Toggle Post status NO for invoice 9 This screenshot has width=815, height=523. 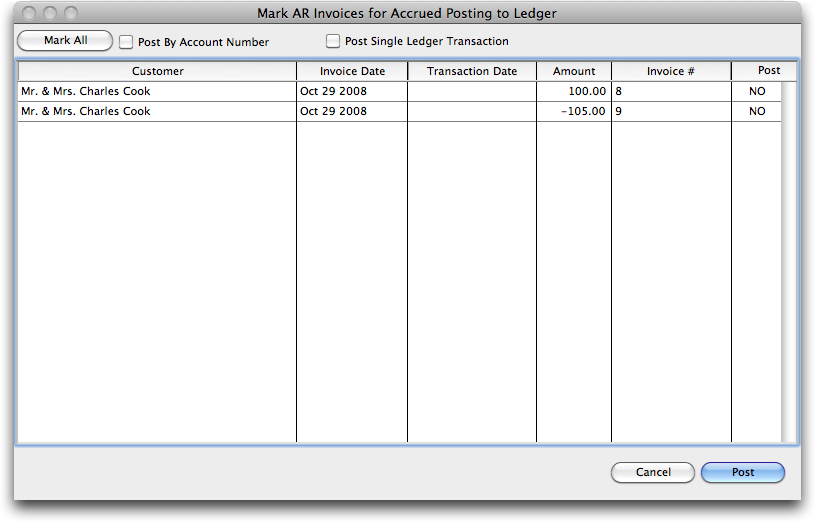(757, 111)
